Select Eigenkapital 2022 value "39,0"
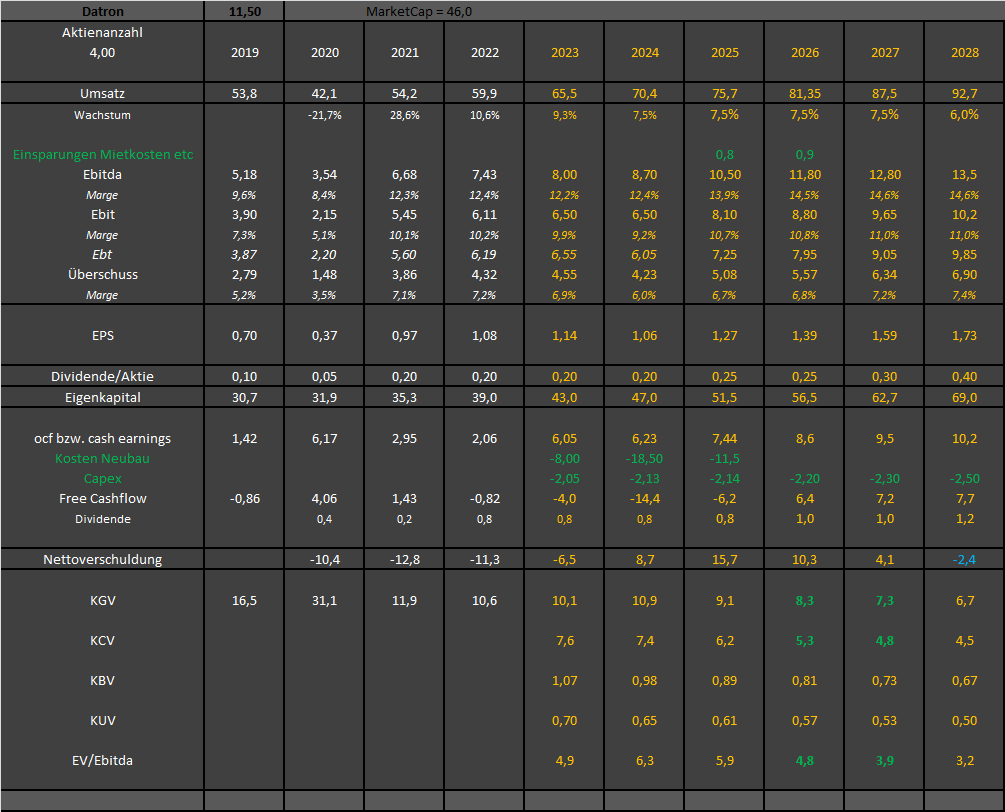 tap(485, 397)
